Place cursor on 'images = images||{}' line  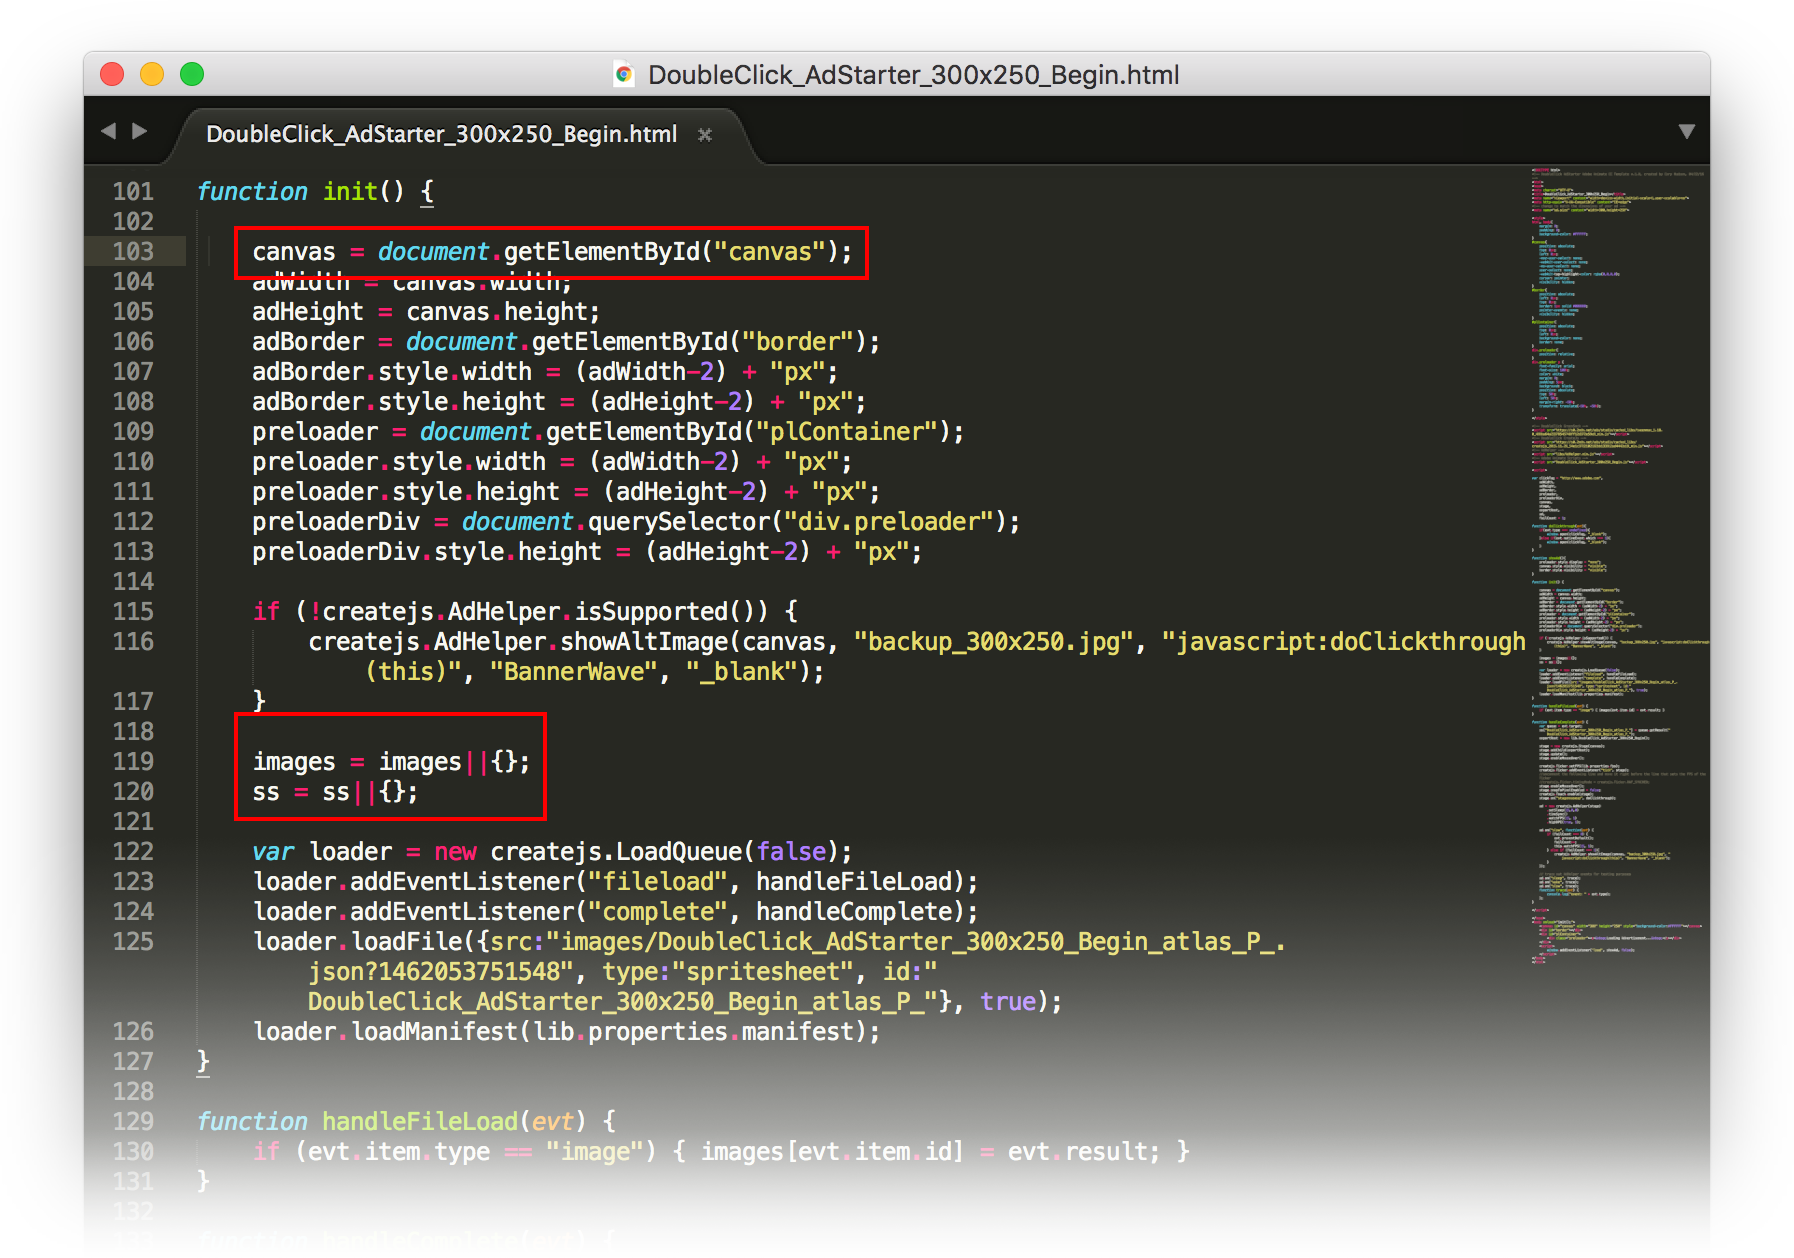point(390,762)
